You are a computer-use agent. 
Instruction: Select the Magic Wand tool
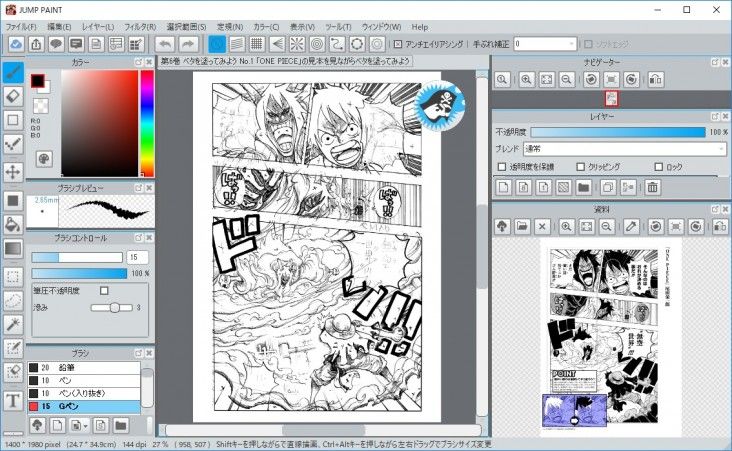(x=13, y=324)
